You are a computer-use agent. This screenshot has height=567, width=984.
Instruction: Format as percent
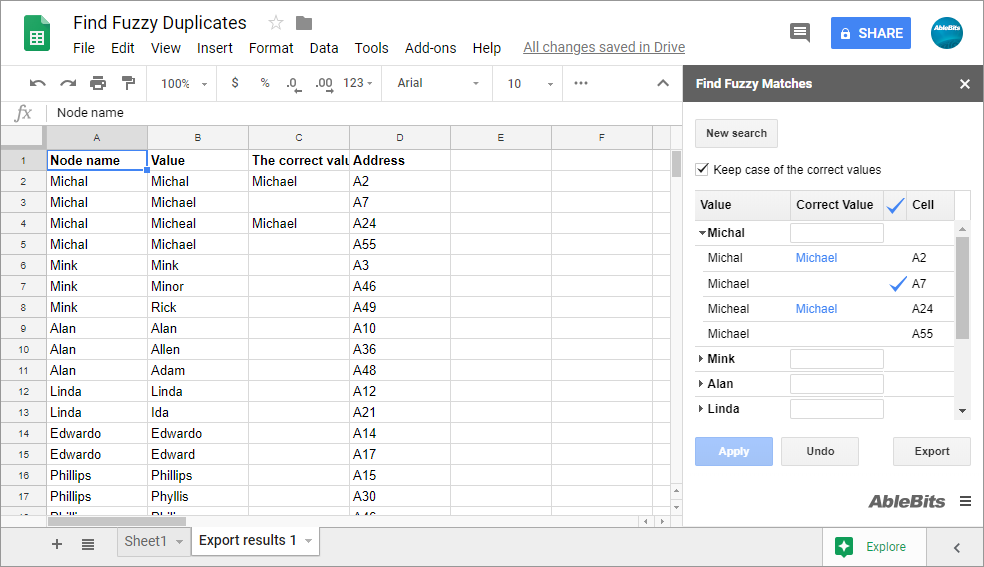pos(265,83)
